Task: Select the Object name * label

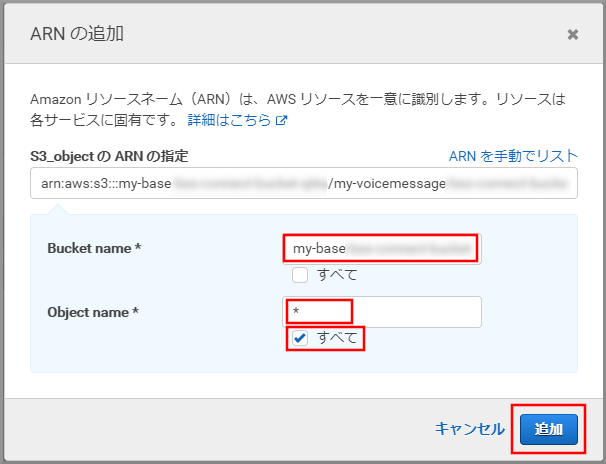Action: click(93, 312)
